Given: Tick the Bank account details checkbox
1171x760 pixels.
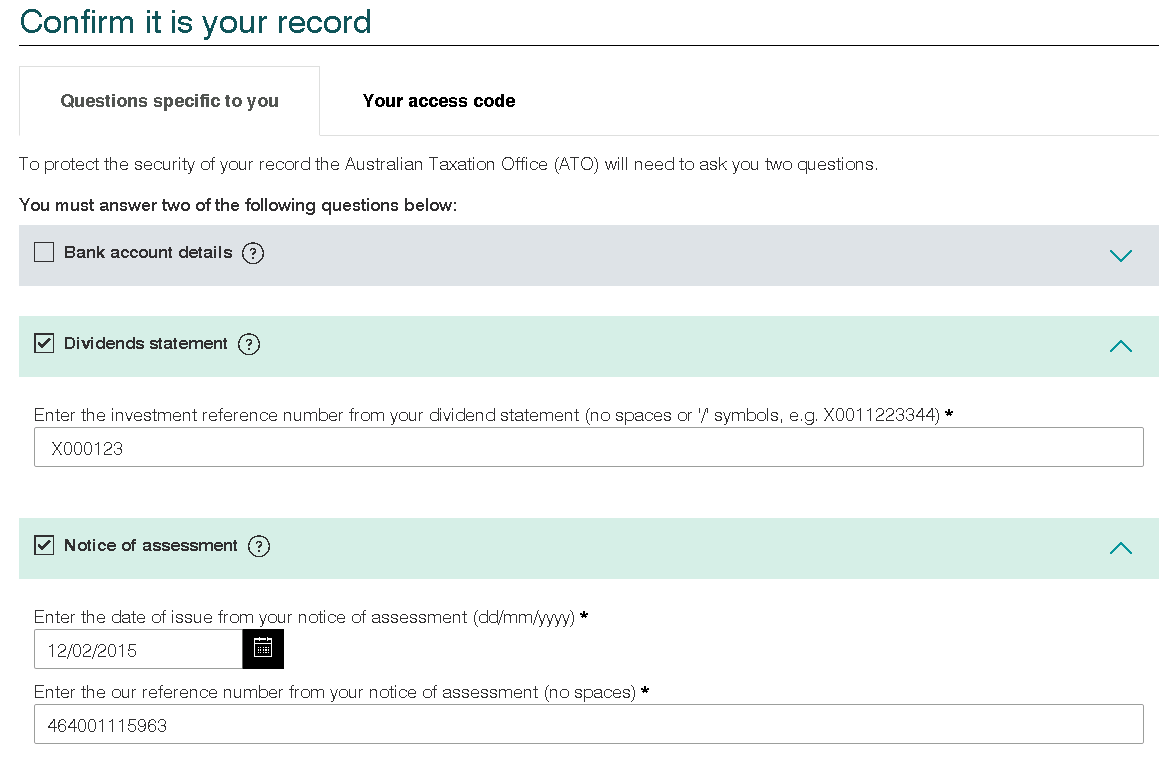Looking at the screenshot, I should click(44, 253).
